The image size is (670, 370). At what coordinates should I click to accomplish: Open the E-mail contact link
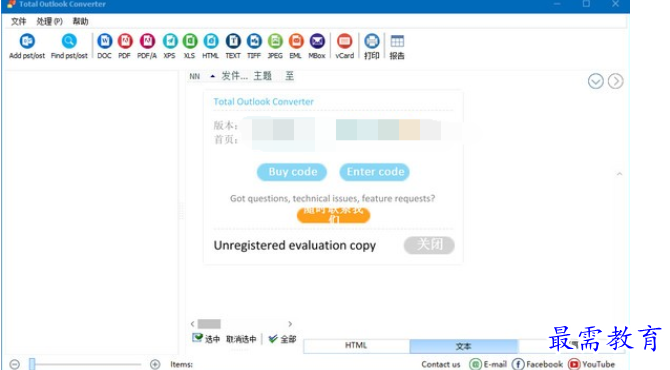tap(488, 364)
